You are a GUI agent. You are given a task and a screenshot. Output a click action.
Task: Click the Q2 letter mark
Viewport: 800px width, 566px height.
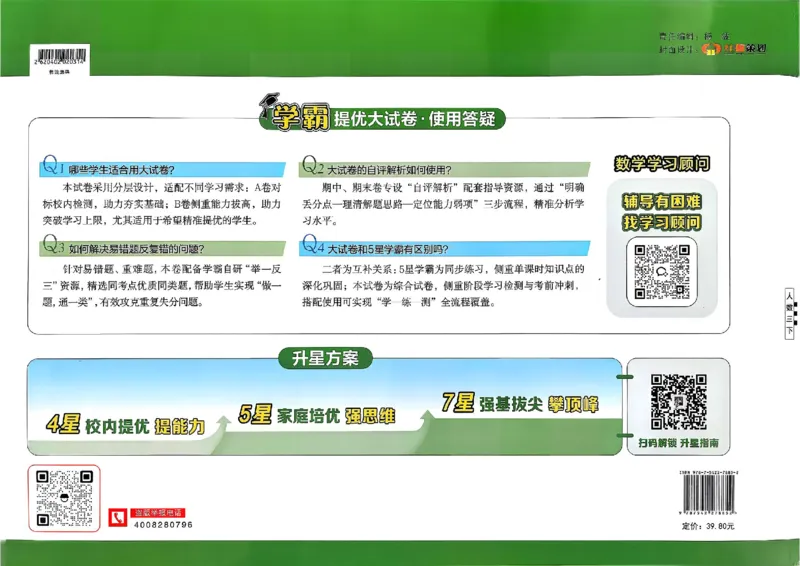click(x=312, y=165)
